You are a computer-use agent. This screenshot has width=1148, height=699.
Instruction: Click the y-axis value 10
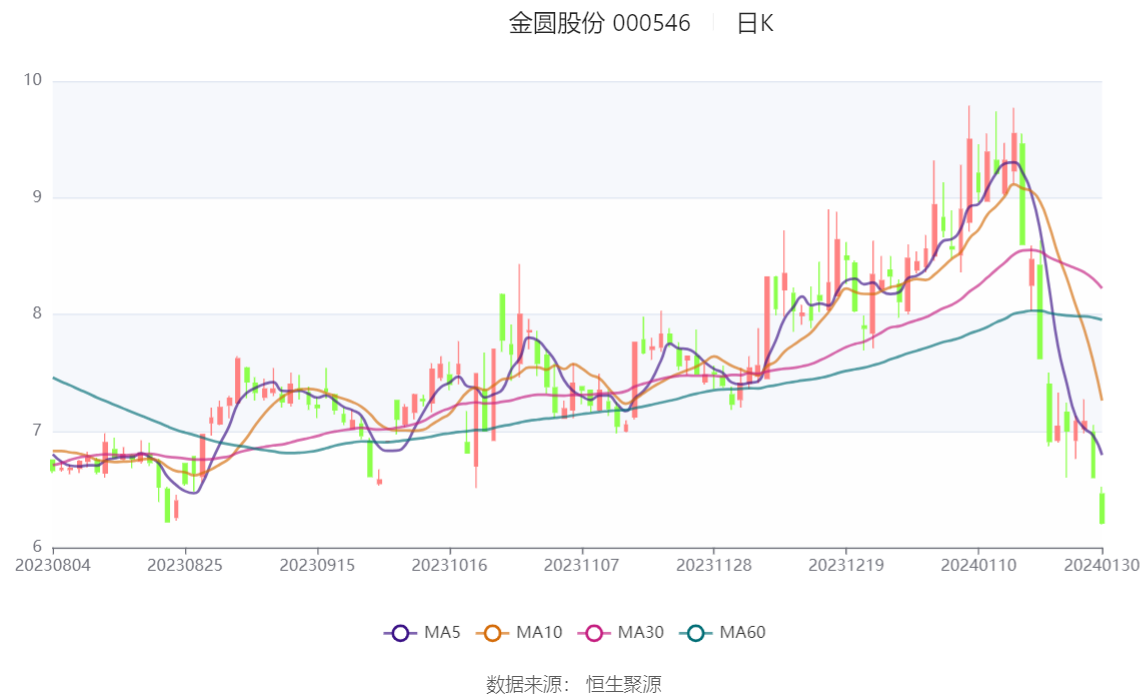[x=33, y=81]
